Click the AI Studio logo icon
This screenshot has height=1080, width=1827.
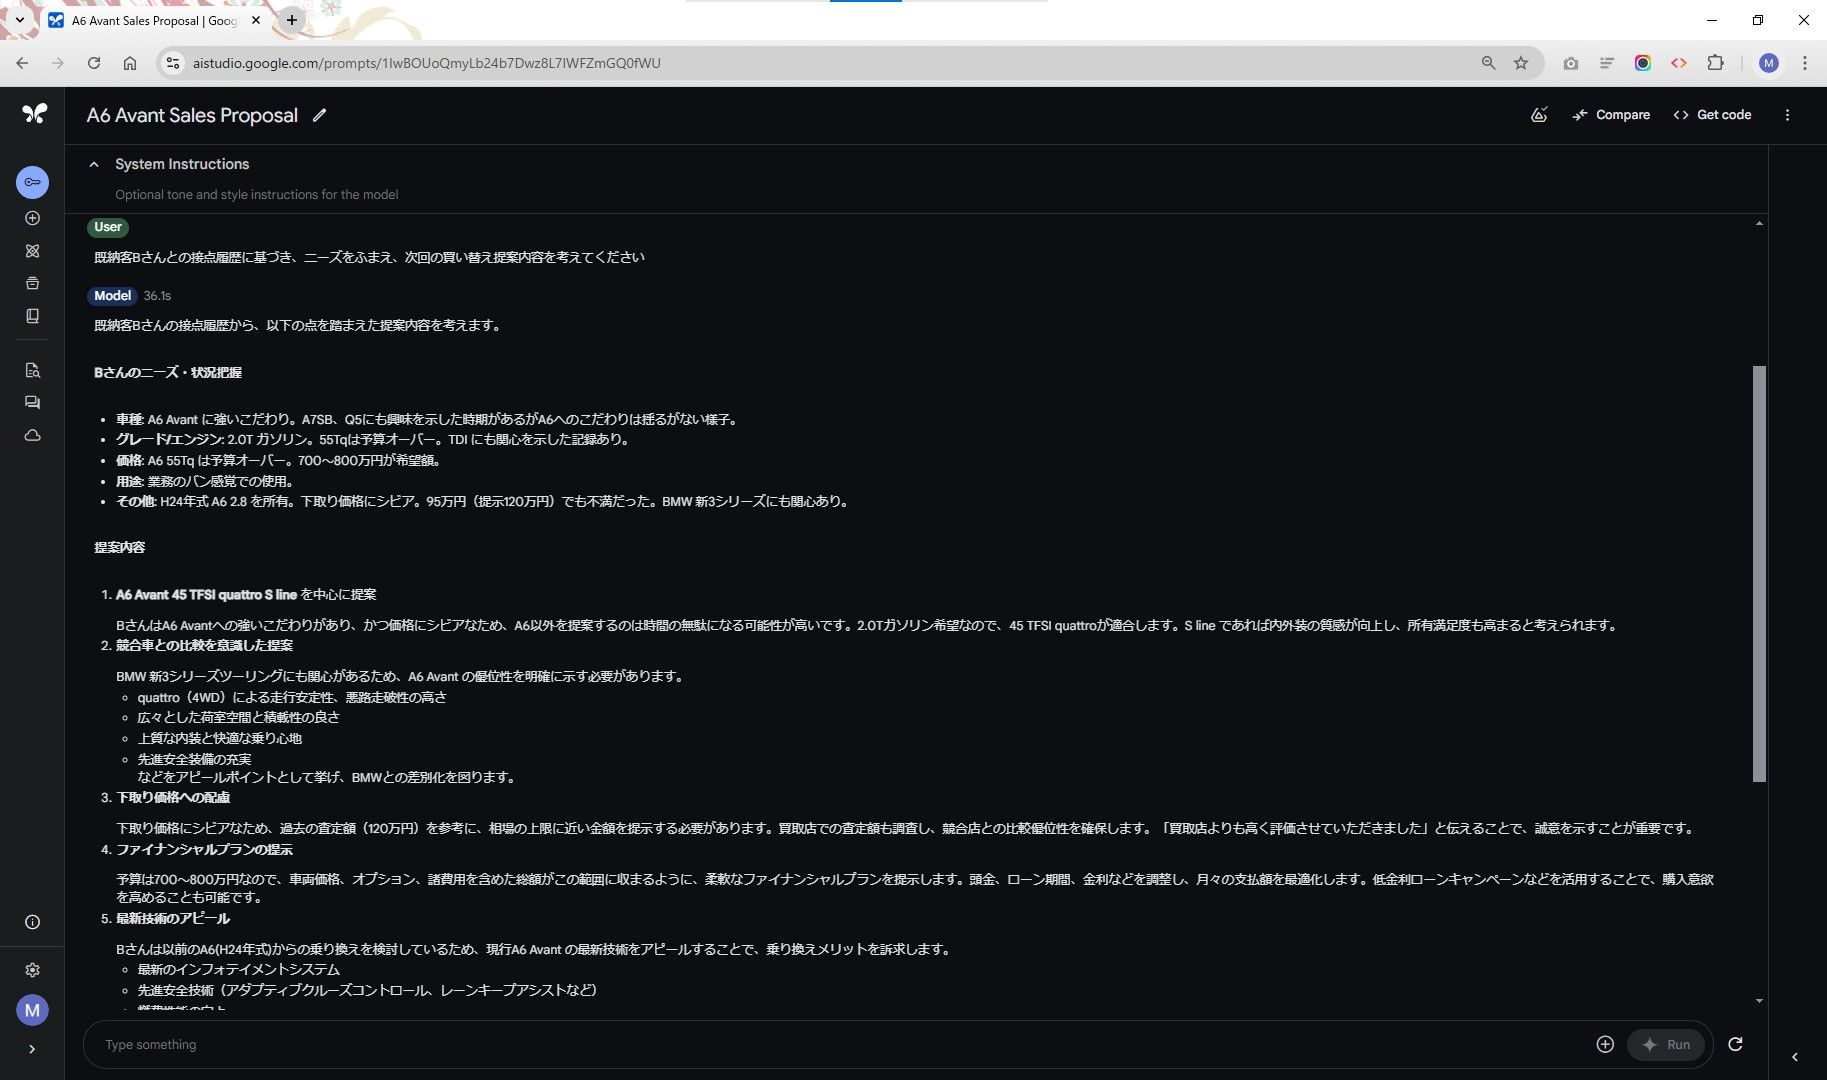tap(34, 114)
